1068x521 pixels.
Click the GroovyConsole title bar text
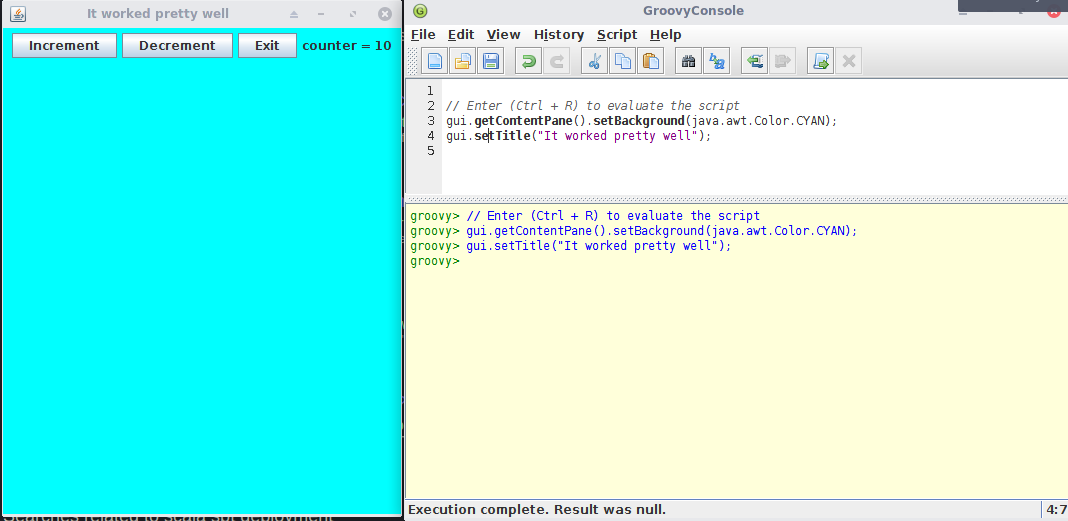(693, 11)
